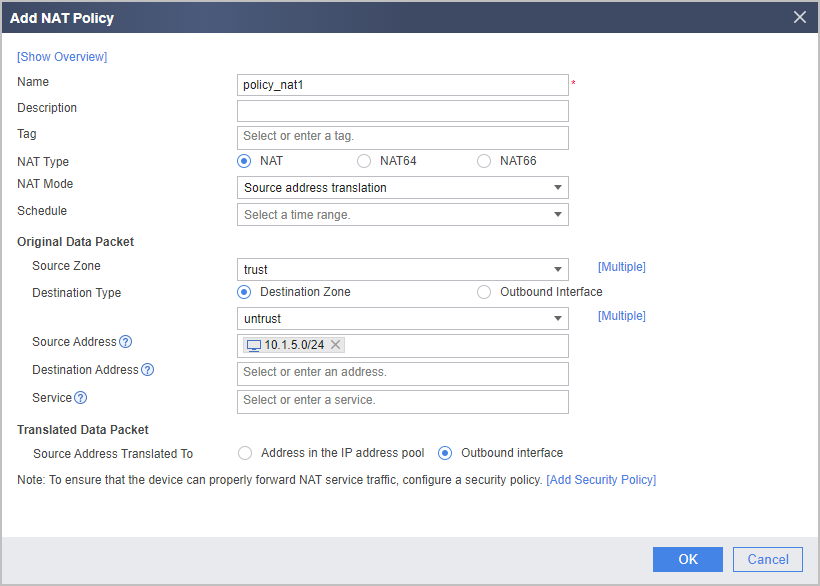Click the Source Address help icon
This screenshot has height=586, width=820.
click(x=126, y=342)
